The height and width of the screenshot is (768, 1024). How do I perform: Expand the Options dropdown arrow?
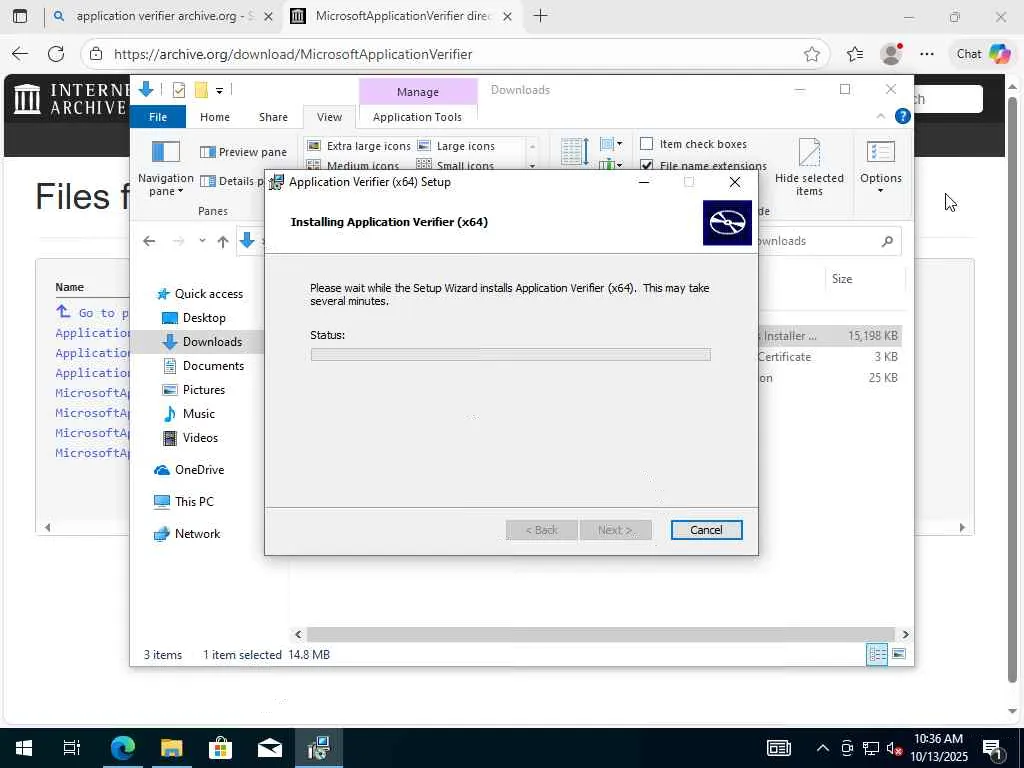pos(880,191)
